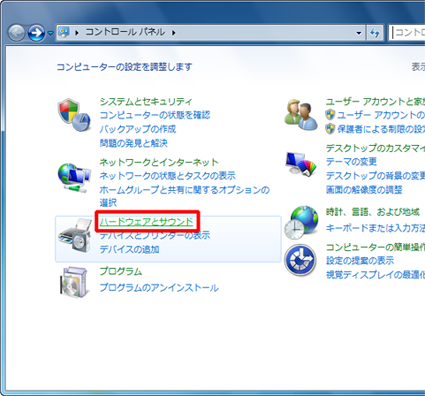The width and height of the screenshot is (425, 396).
Task: Click the Back navigation arrow button
Action: 16,33
